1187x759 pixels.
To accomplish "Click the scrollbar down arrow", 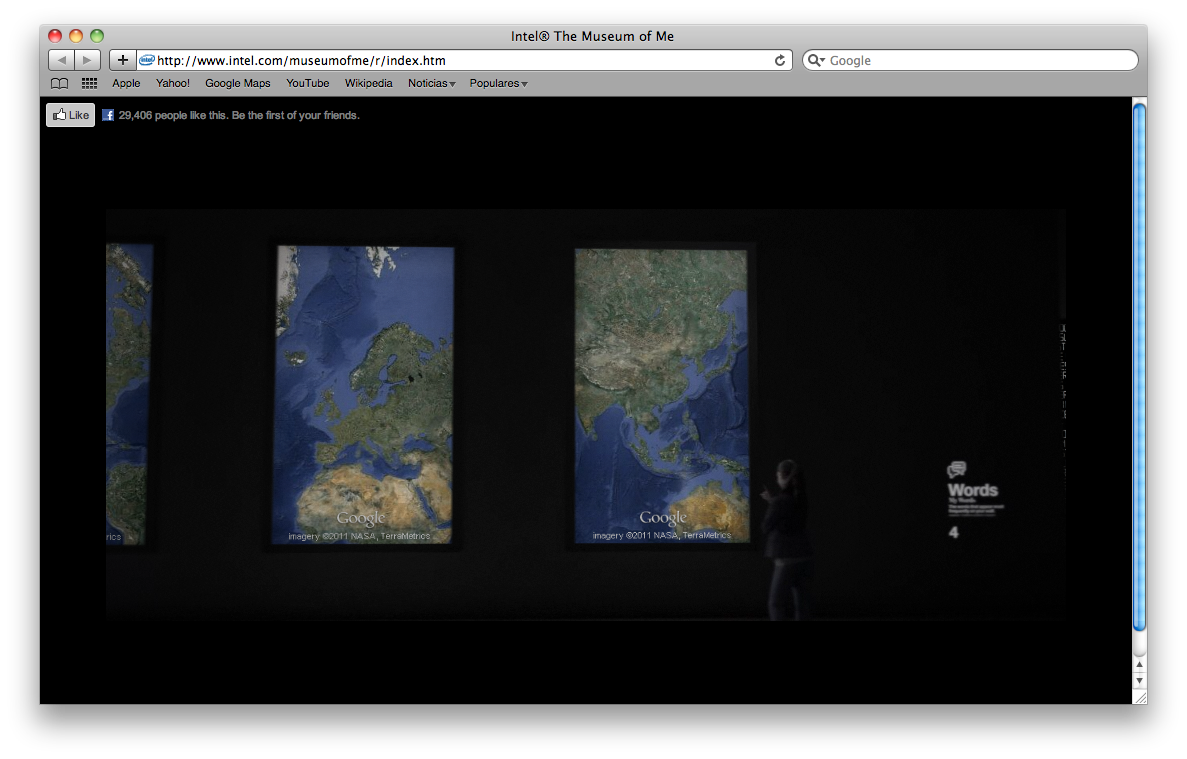I will (x=1139, y=680).
